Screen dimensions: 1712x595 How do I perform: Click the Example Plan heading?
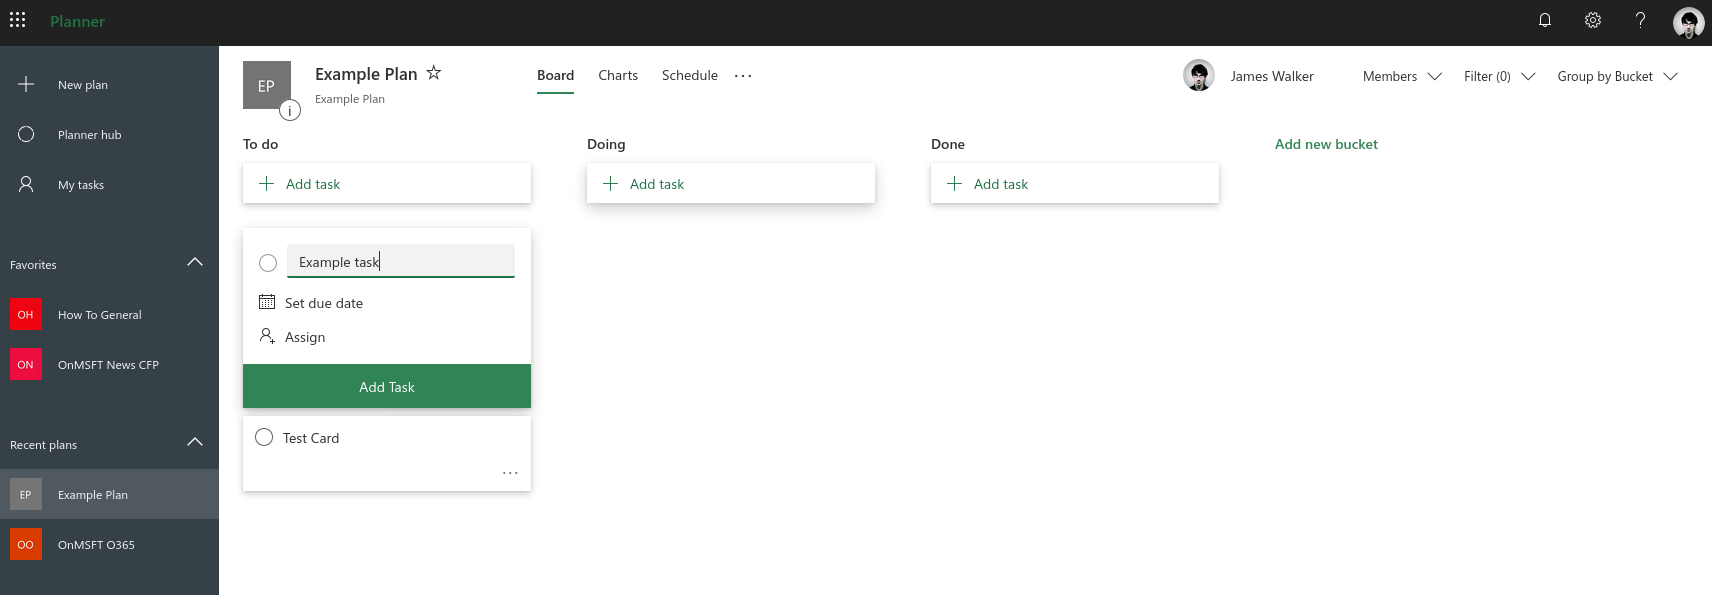(x=366, y=74)
